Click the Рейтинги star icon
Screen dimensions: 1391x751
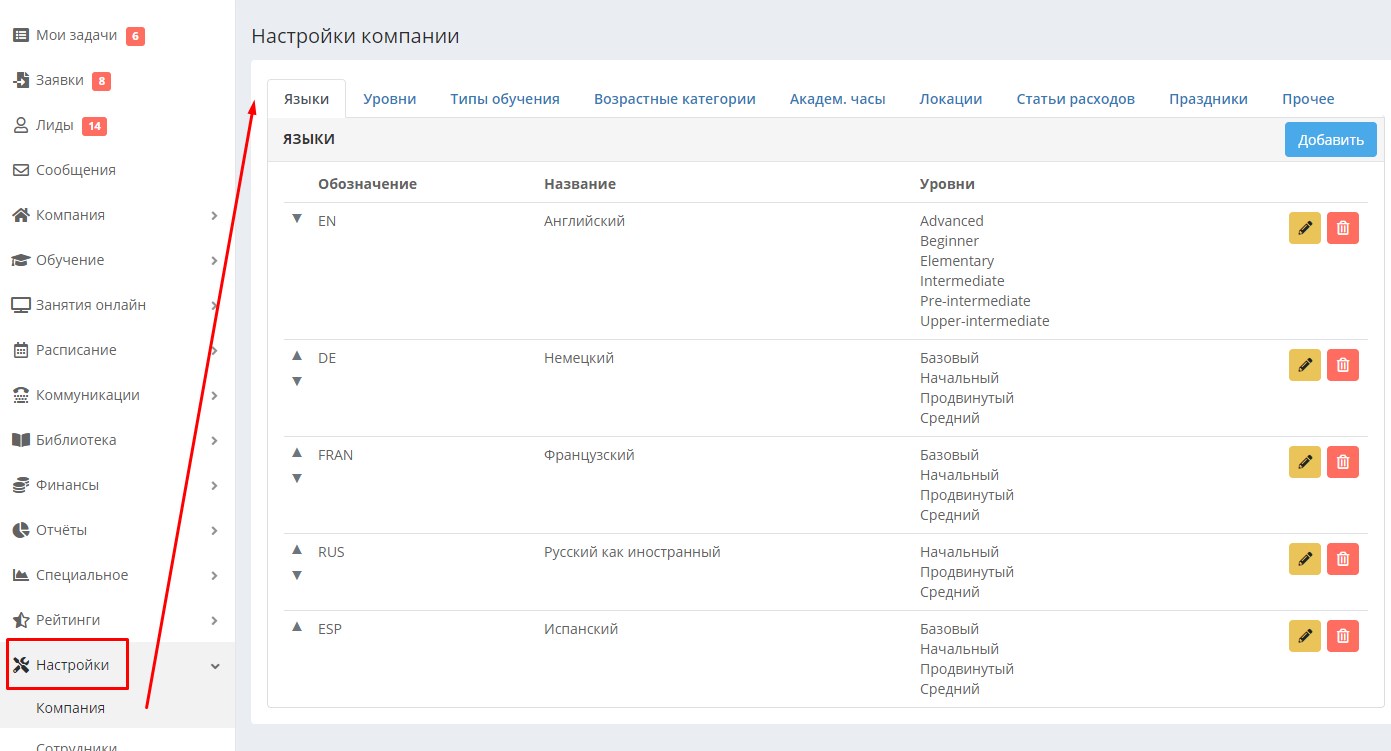pyautogui.click(x=20, y=620)
